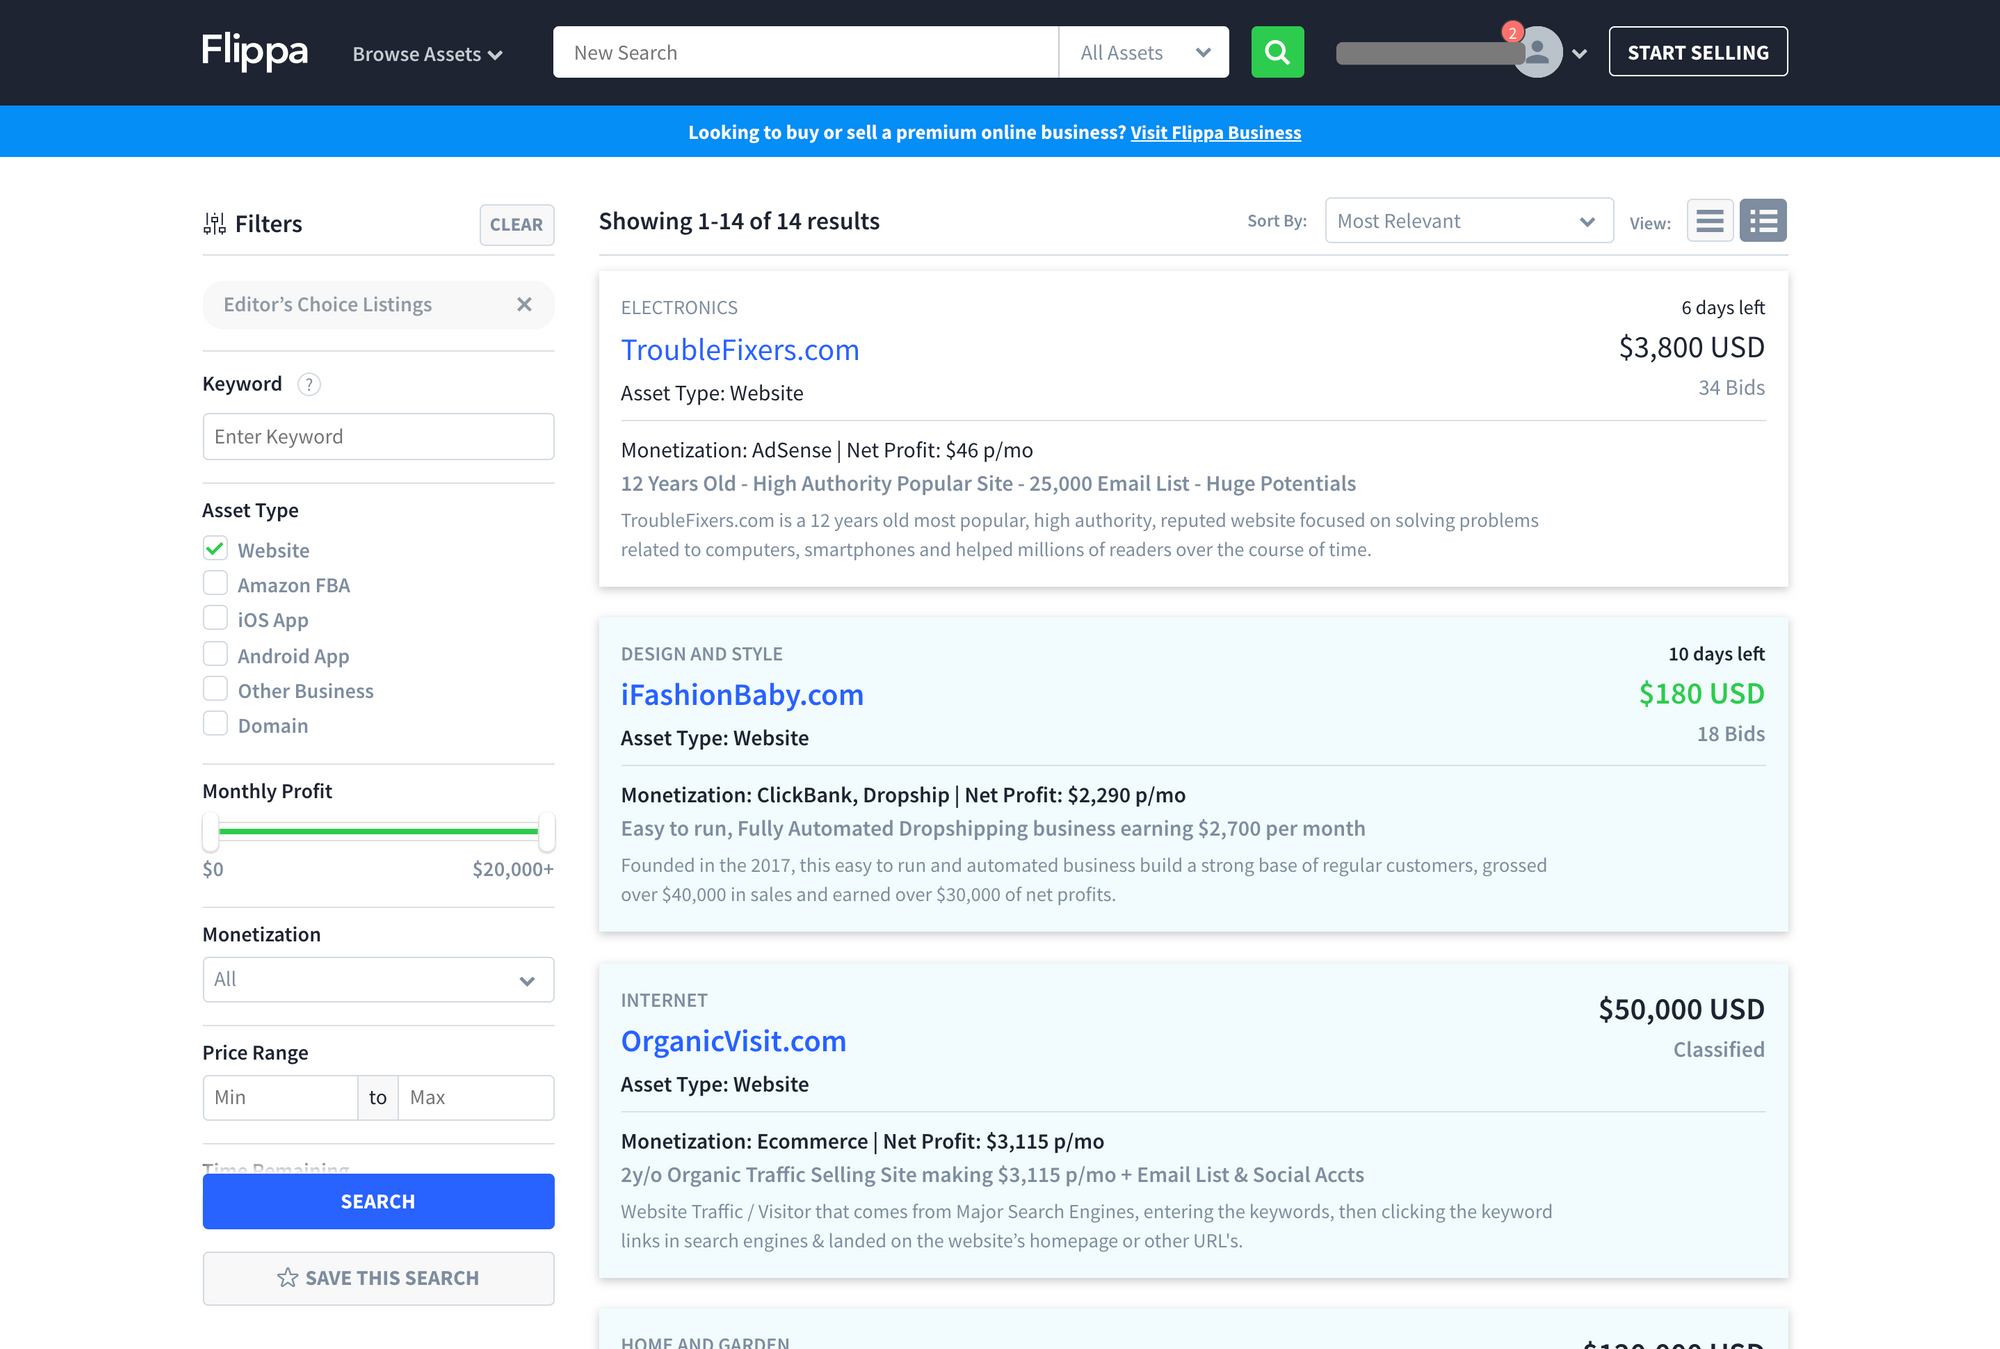Open the All Assets dropdown

[1144, 53]
